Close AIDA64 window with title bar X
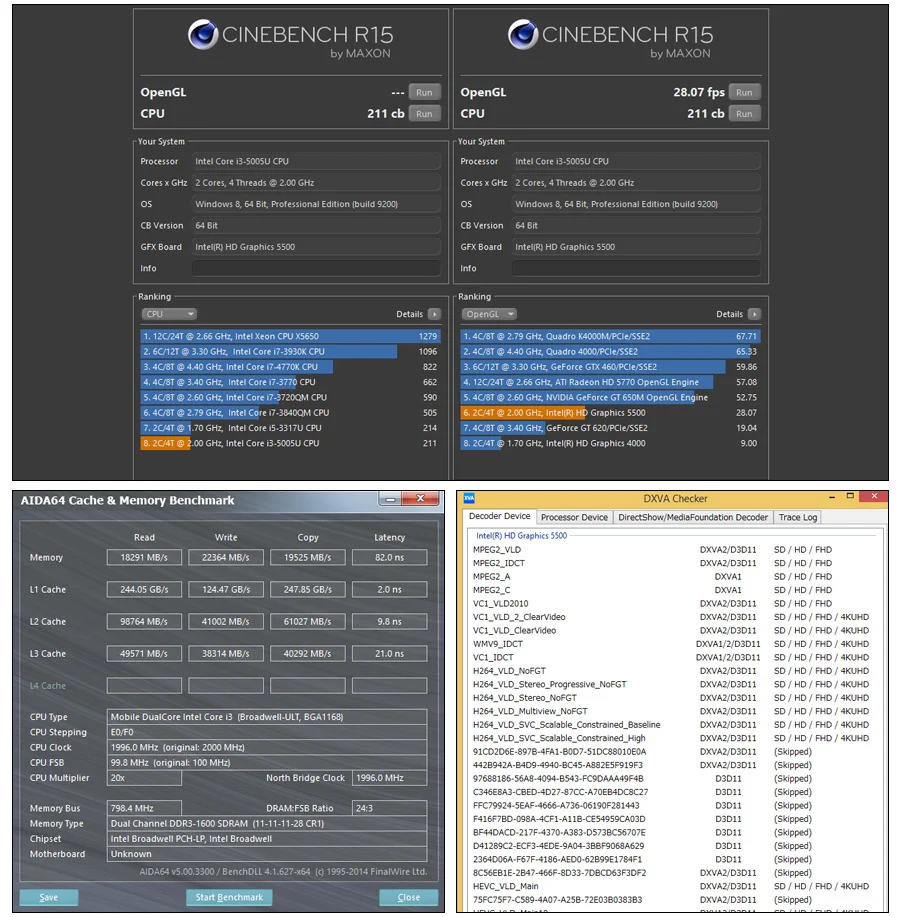The width and height of the screenshot is (900, 917). [x=420, y=498]
